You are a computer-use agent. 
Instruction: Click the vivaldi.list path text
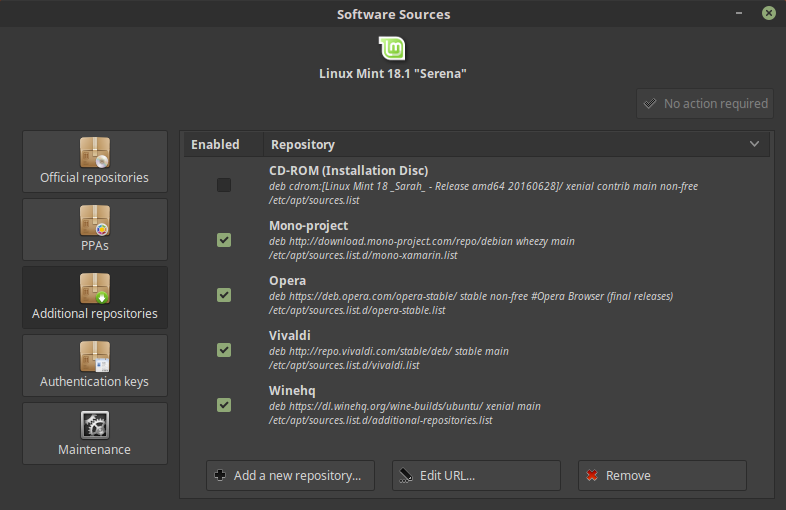pyautogui.click(x=344, y=365)
